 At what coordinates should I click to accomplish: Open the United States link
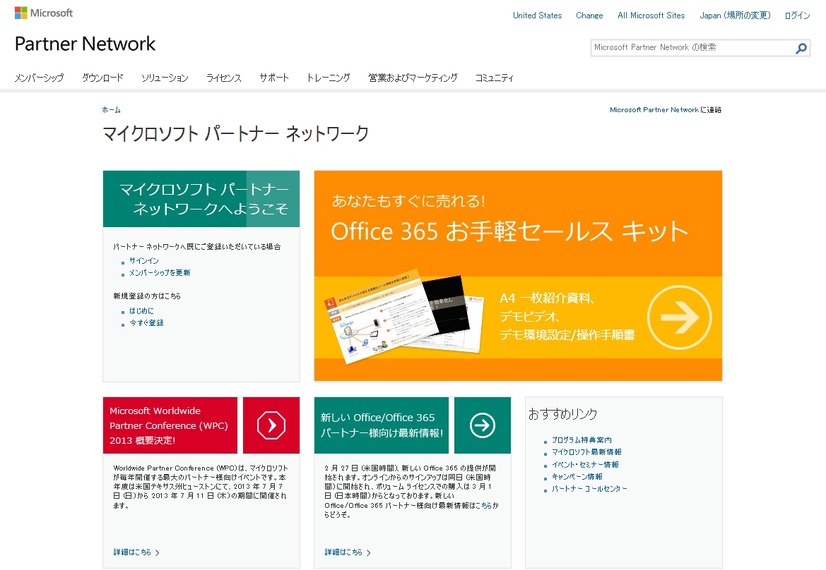pyautogui.click(x=537, y=15)
